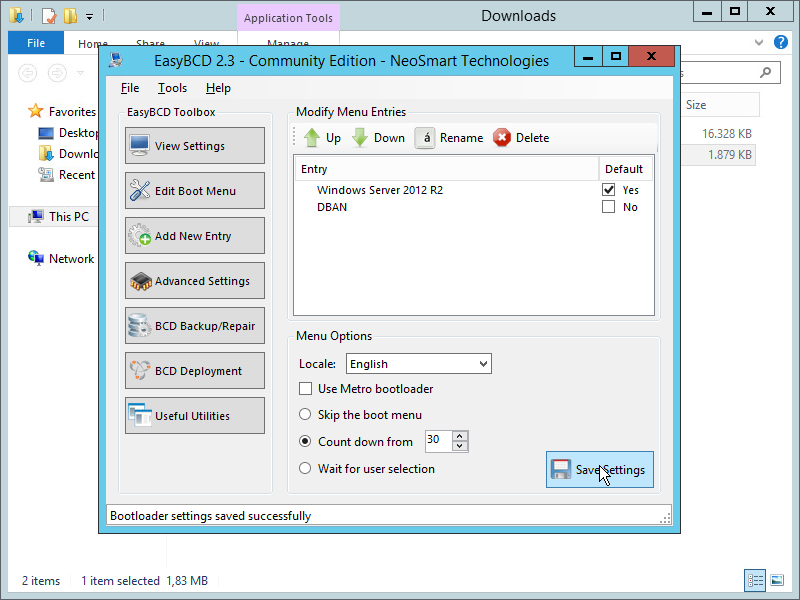
Task: Uncheck default for Windows Server 2012 R2
Action: [x=608, y=190]
